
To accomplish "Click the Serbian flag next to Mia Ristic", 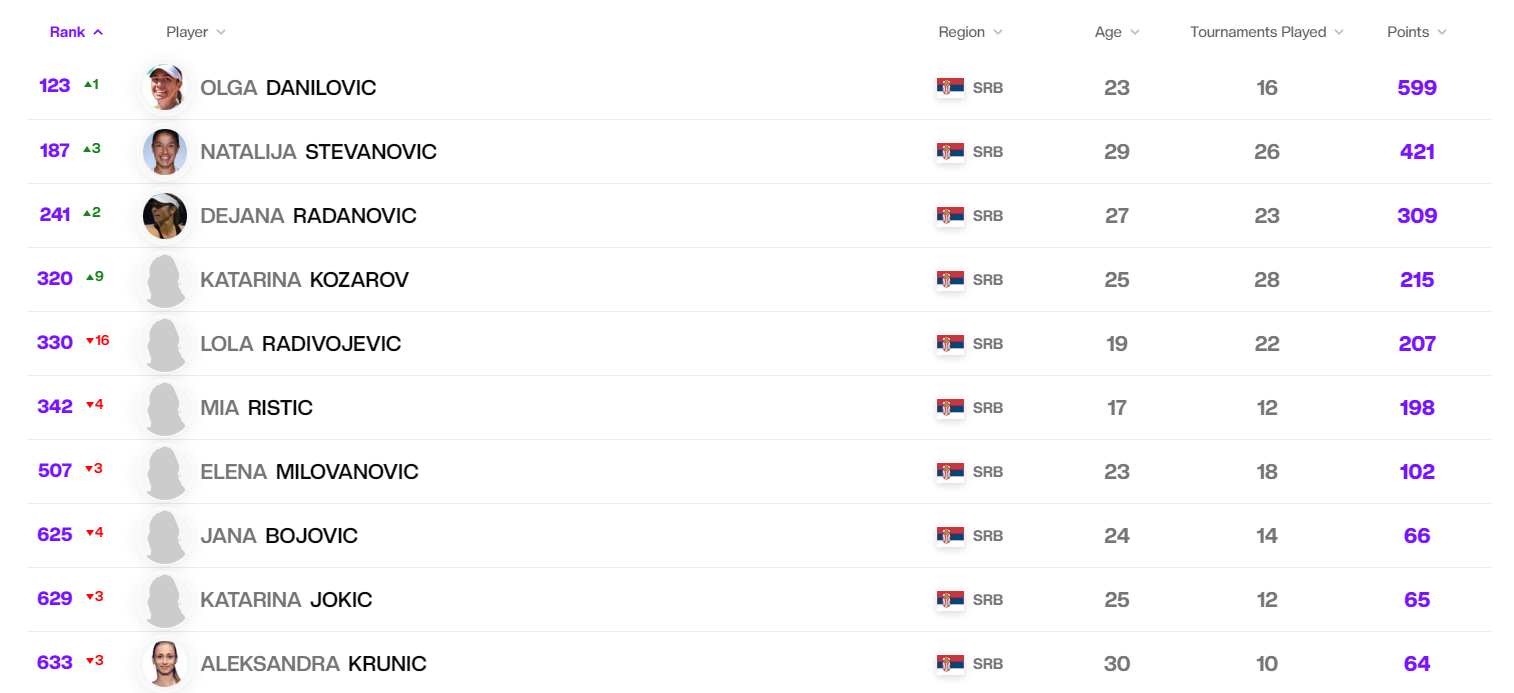I will (950, 408).
